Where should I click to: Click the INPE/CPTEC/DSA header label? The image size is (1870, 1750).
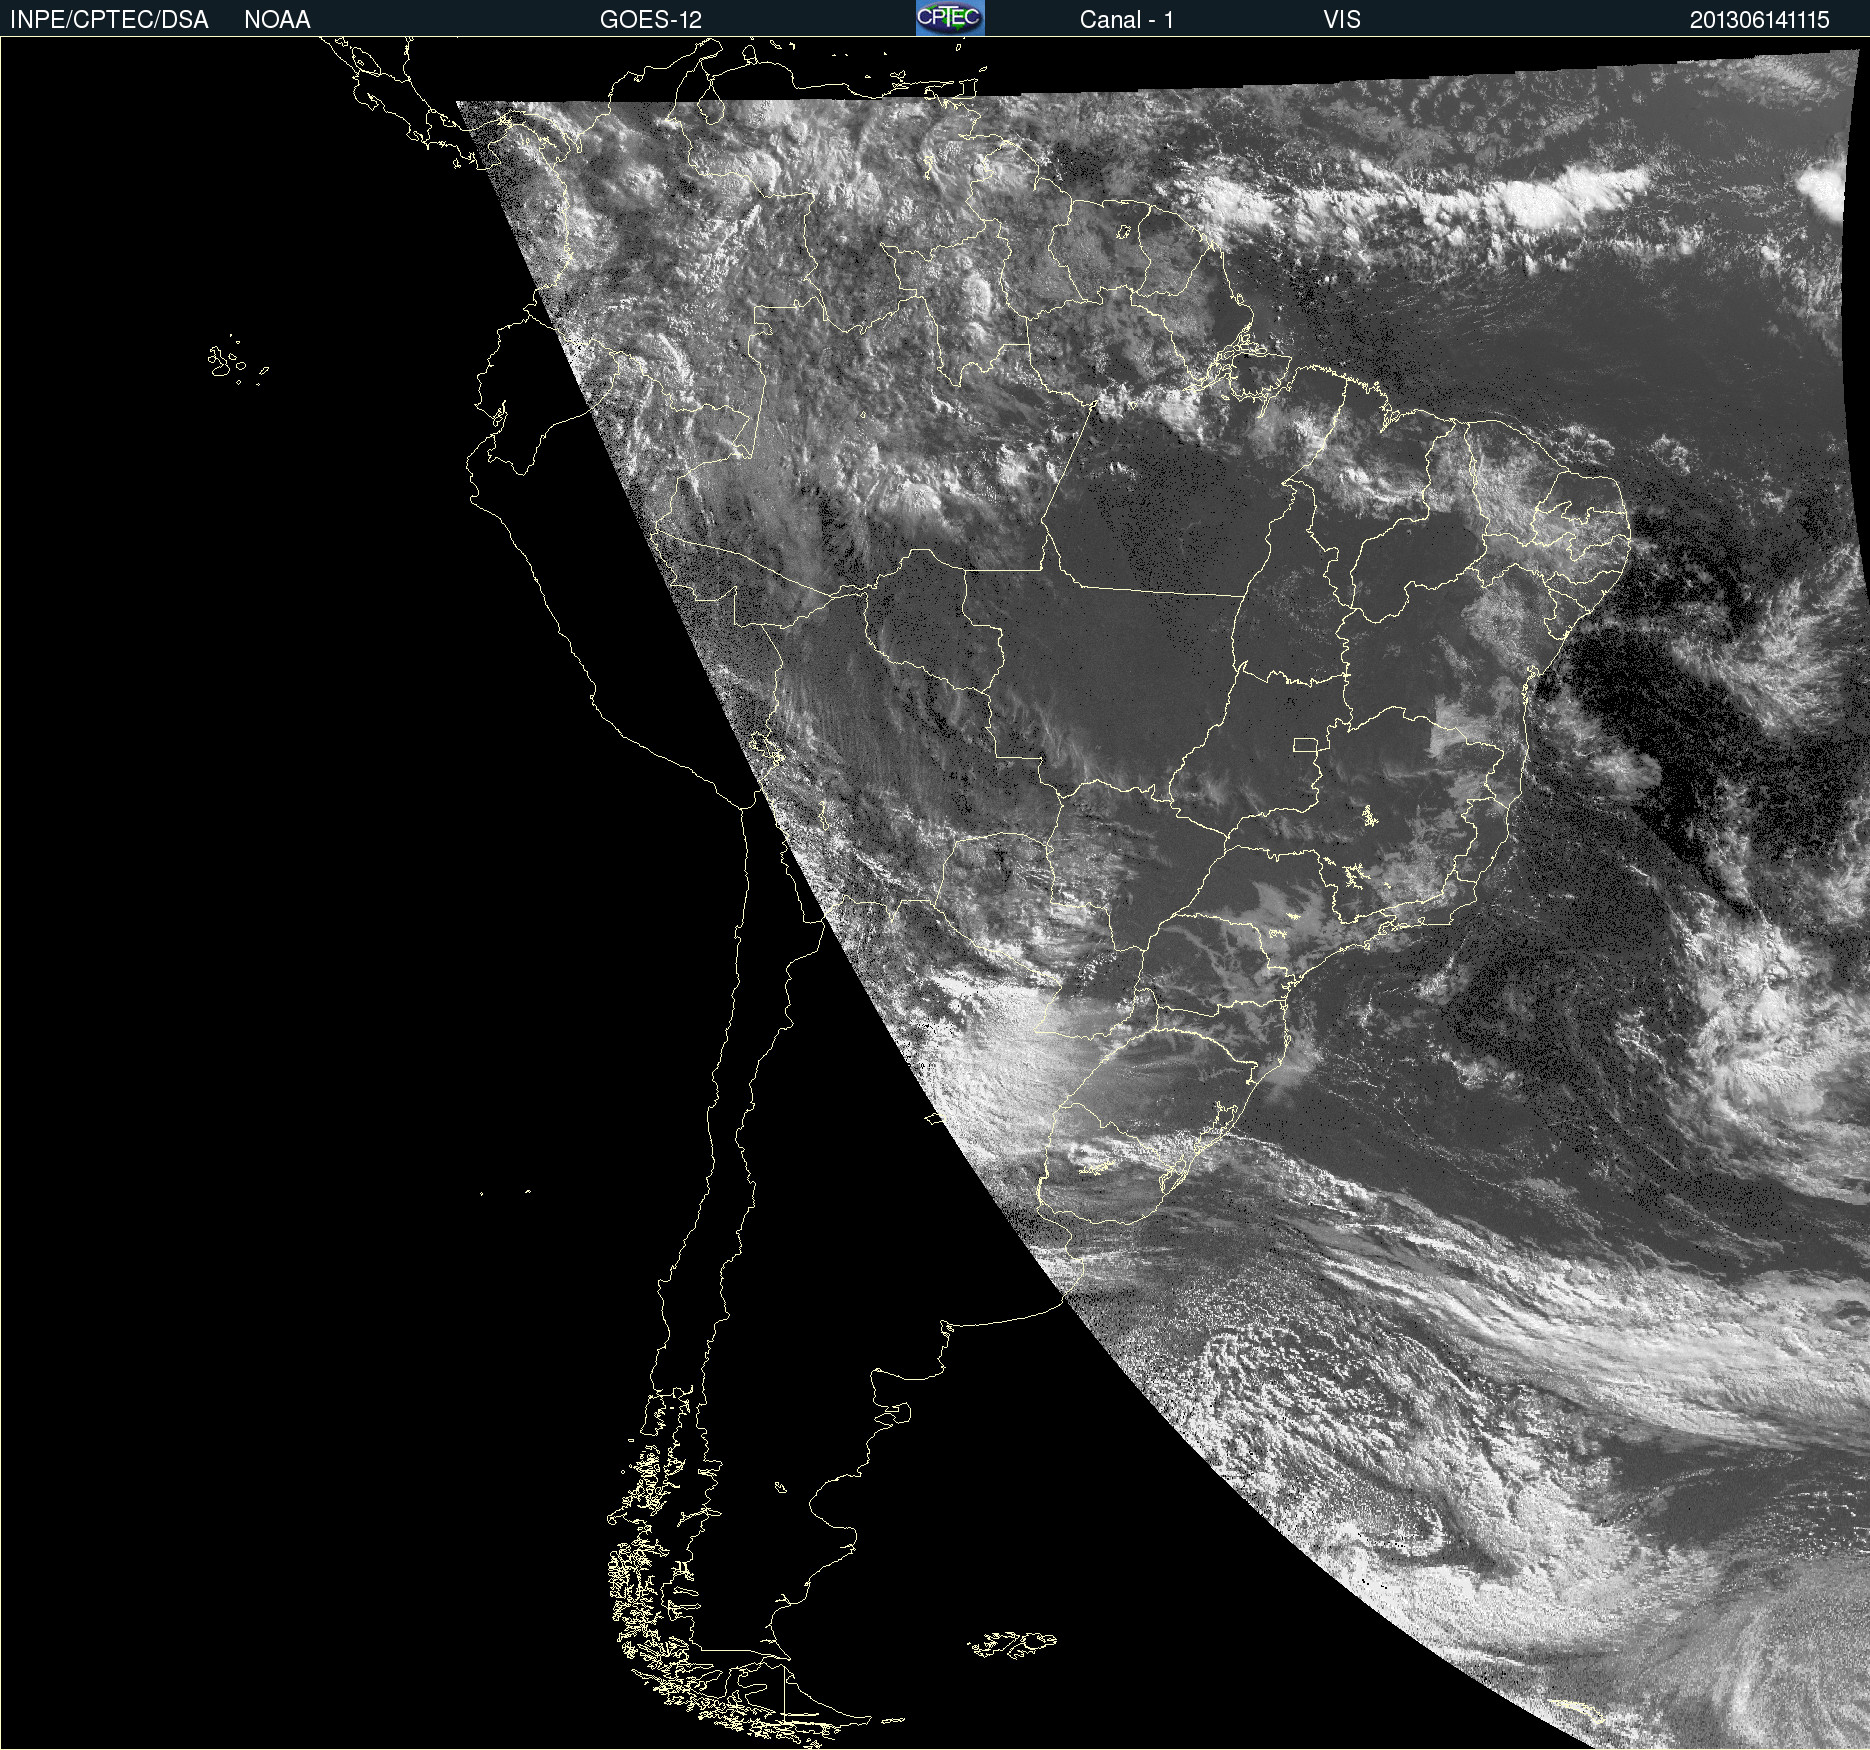[x=109, y=20]
